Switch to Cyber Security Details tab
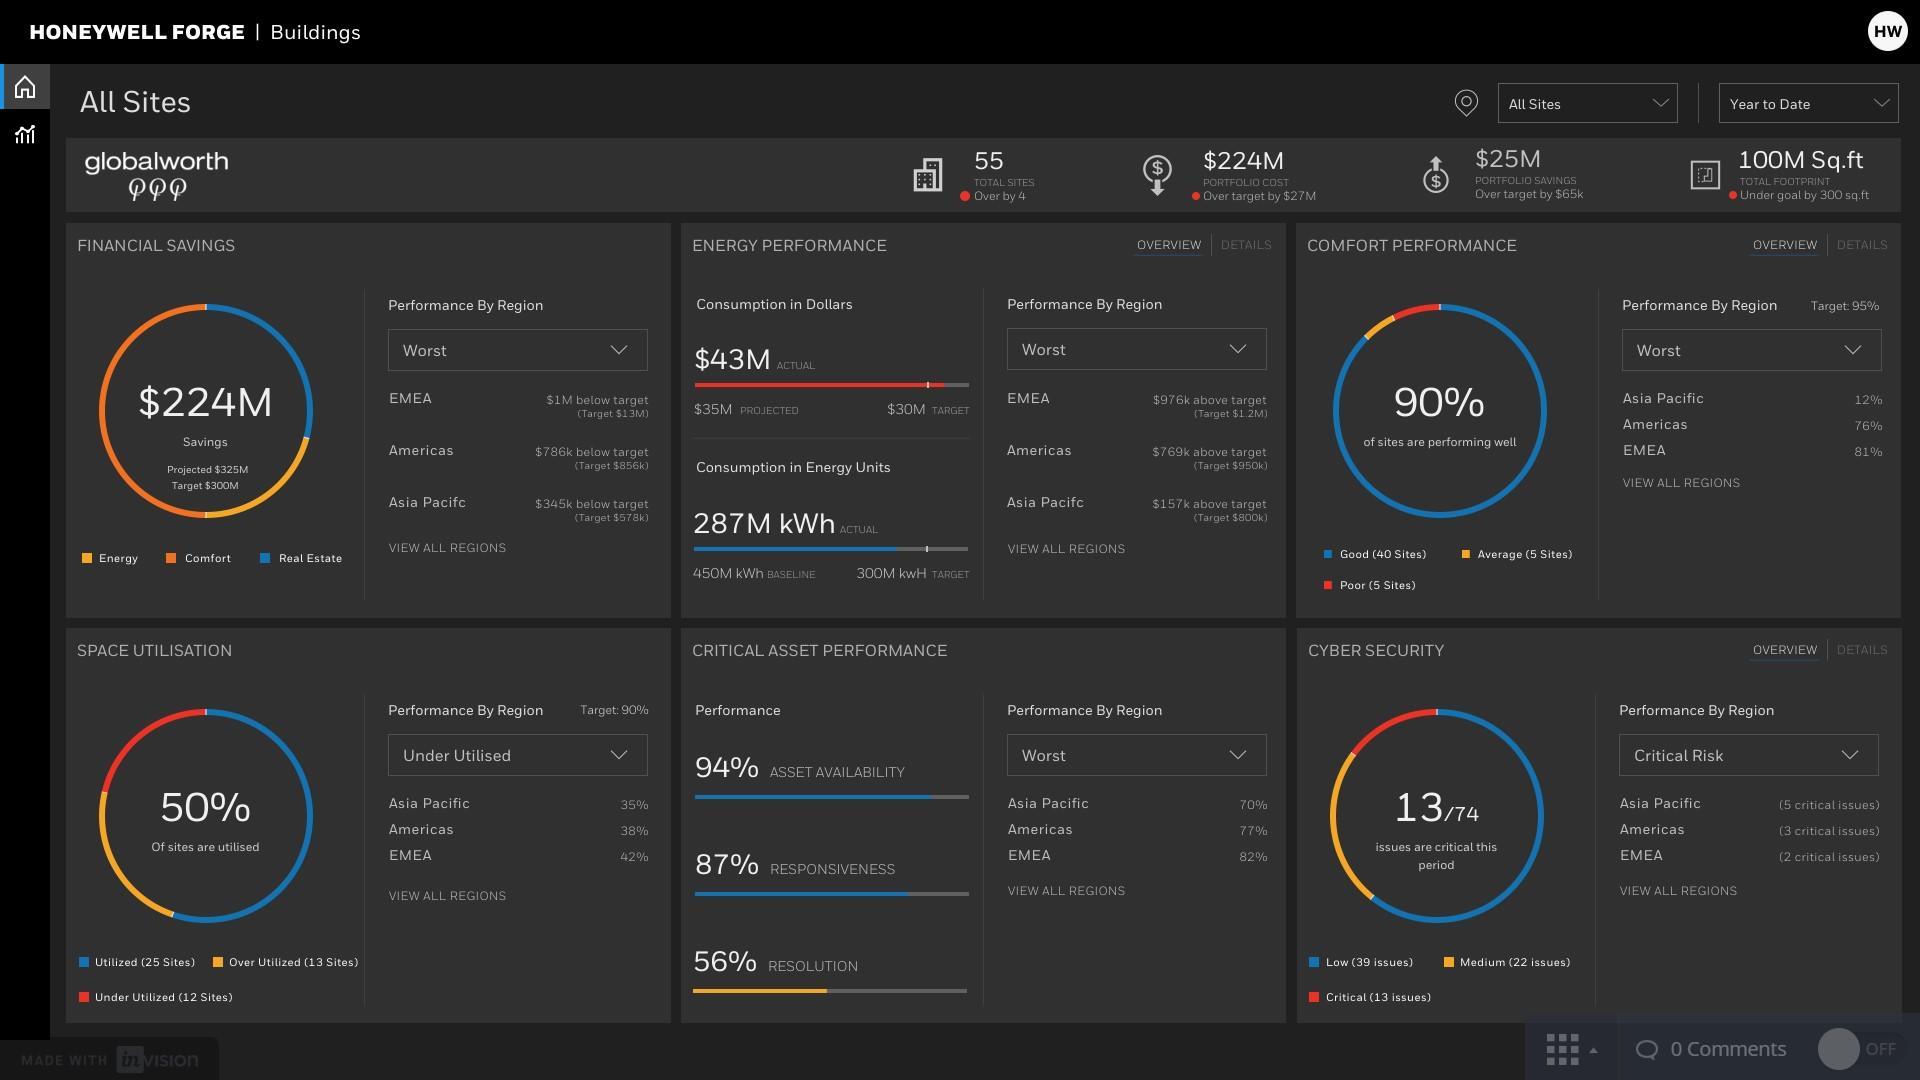 click(1861, 650)
